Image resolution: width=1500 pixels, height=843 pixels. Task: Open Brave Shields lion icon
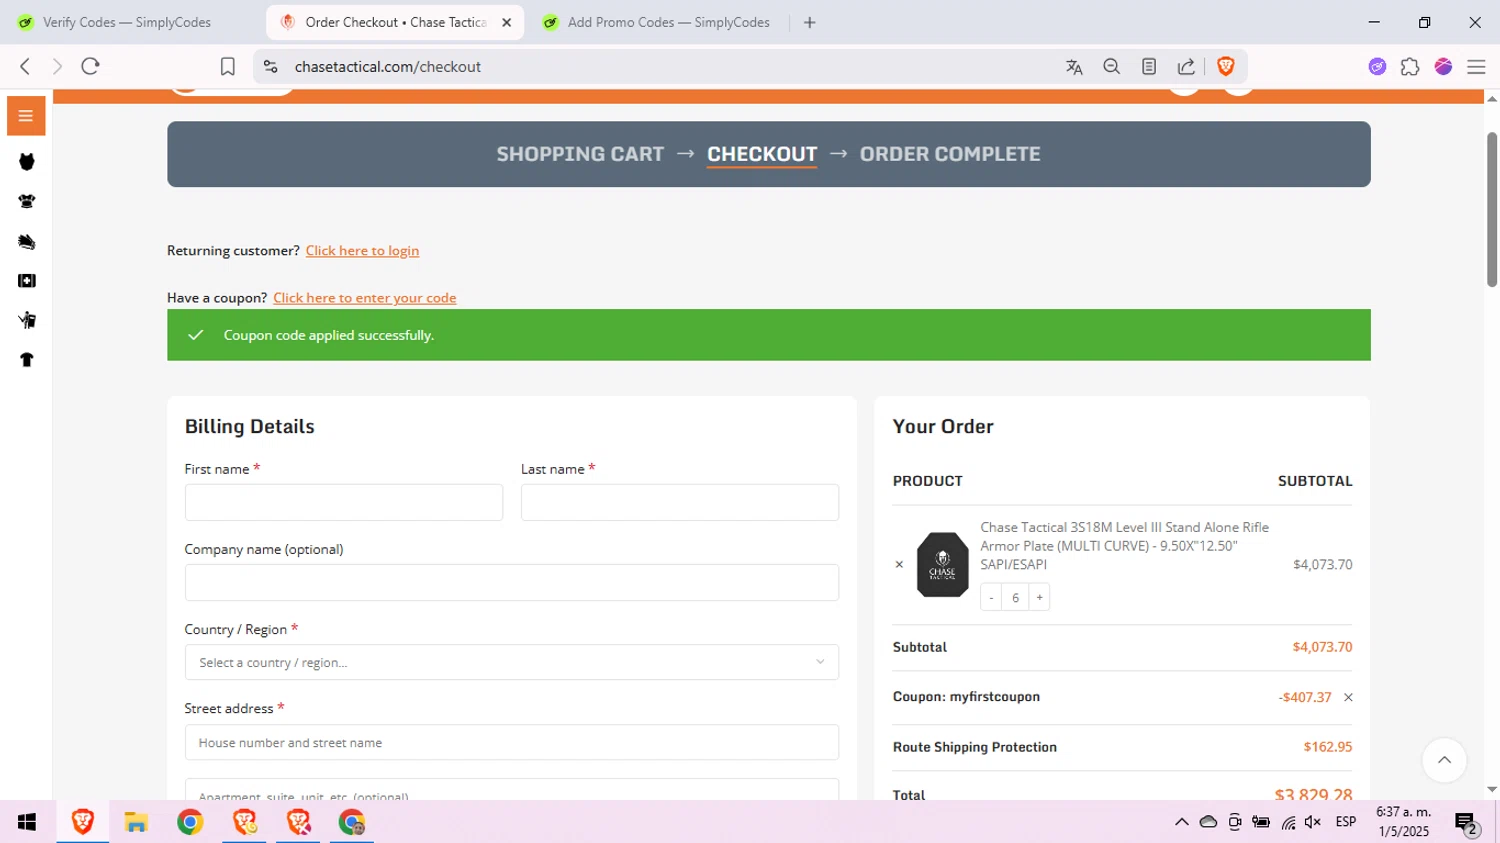pos(1226,67)
